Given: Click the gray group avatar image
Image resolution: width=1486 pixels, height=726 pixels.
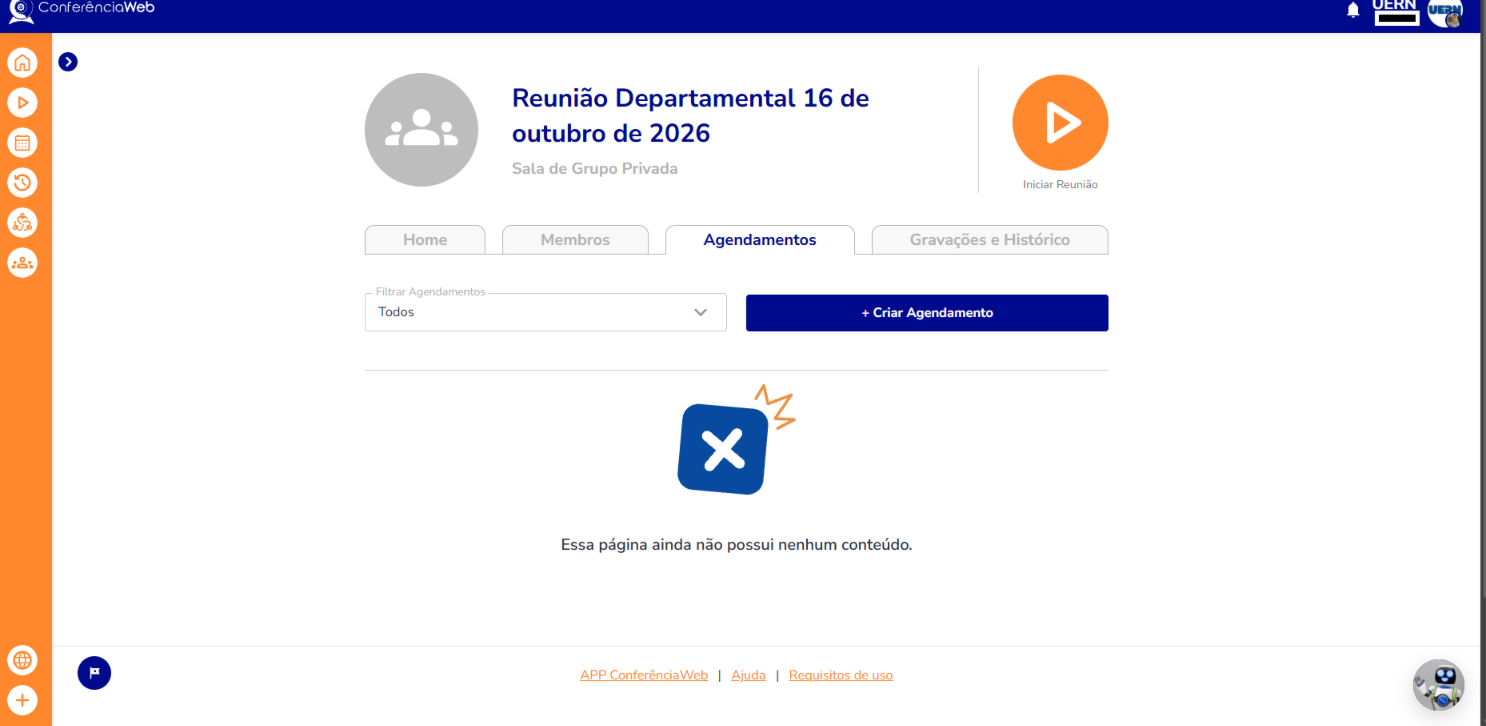Looking at the screenshot, I should pyautogui.click(x=421, y=130).
